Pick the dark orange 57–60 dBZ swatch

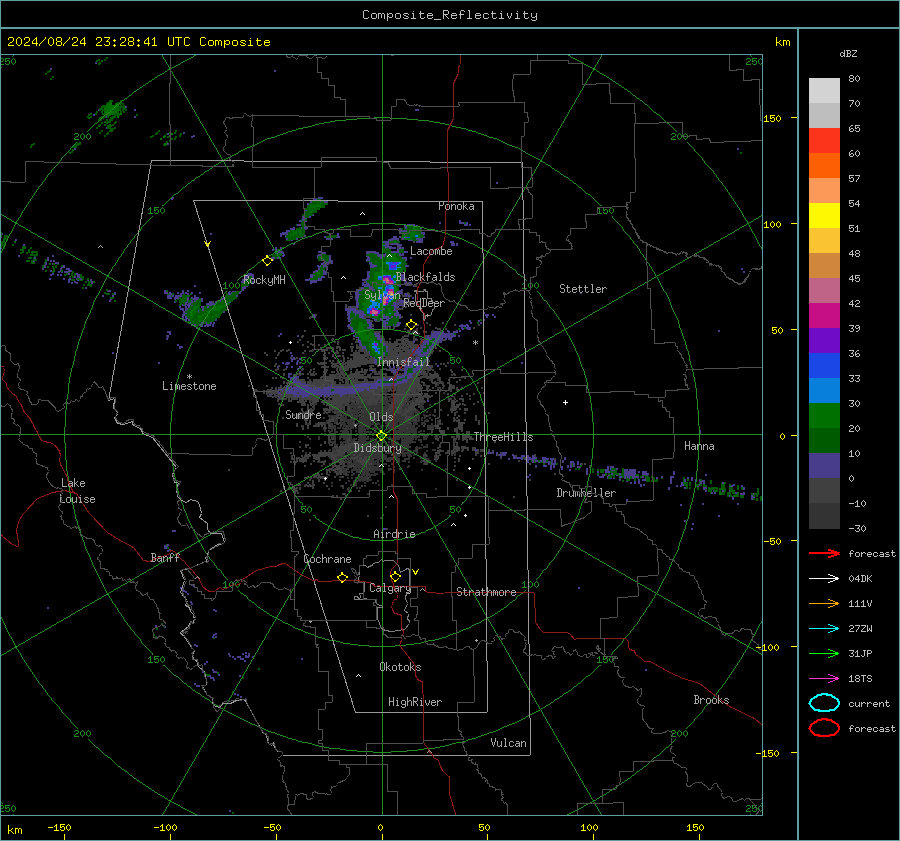click(x=824, y=166)
